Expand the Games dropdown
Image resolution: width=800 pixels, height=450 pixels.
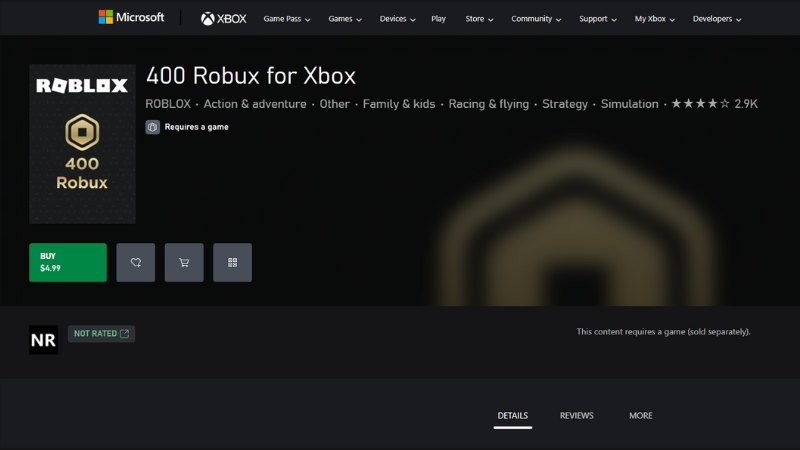point(345,19)
